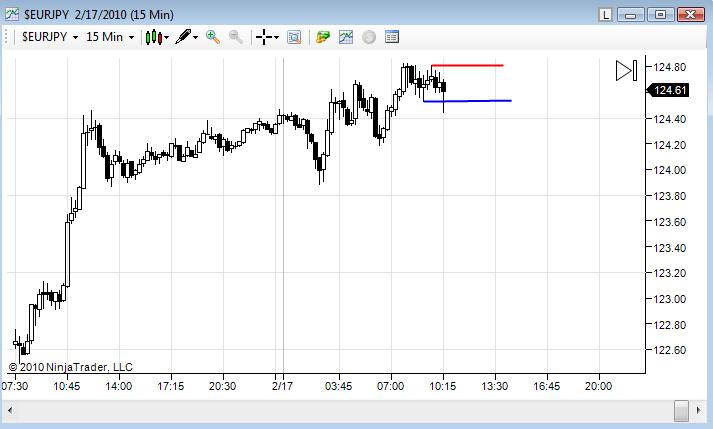This screenshot has height=429, width=713.
Task: Click the 122.60 price axis label
Action: 669,350
